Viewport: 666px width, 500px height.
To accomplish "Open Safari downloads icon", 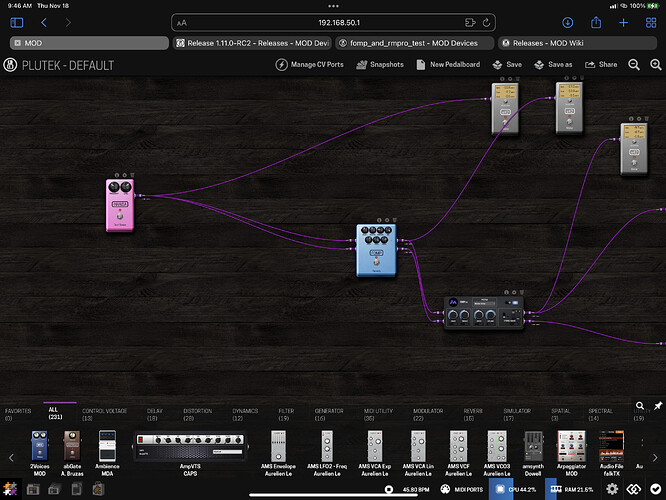I will pyautogui.click(x=567, y=23).
